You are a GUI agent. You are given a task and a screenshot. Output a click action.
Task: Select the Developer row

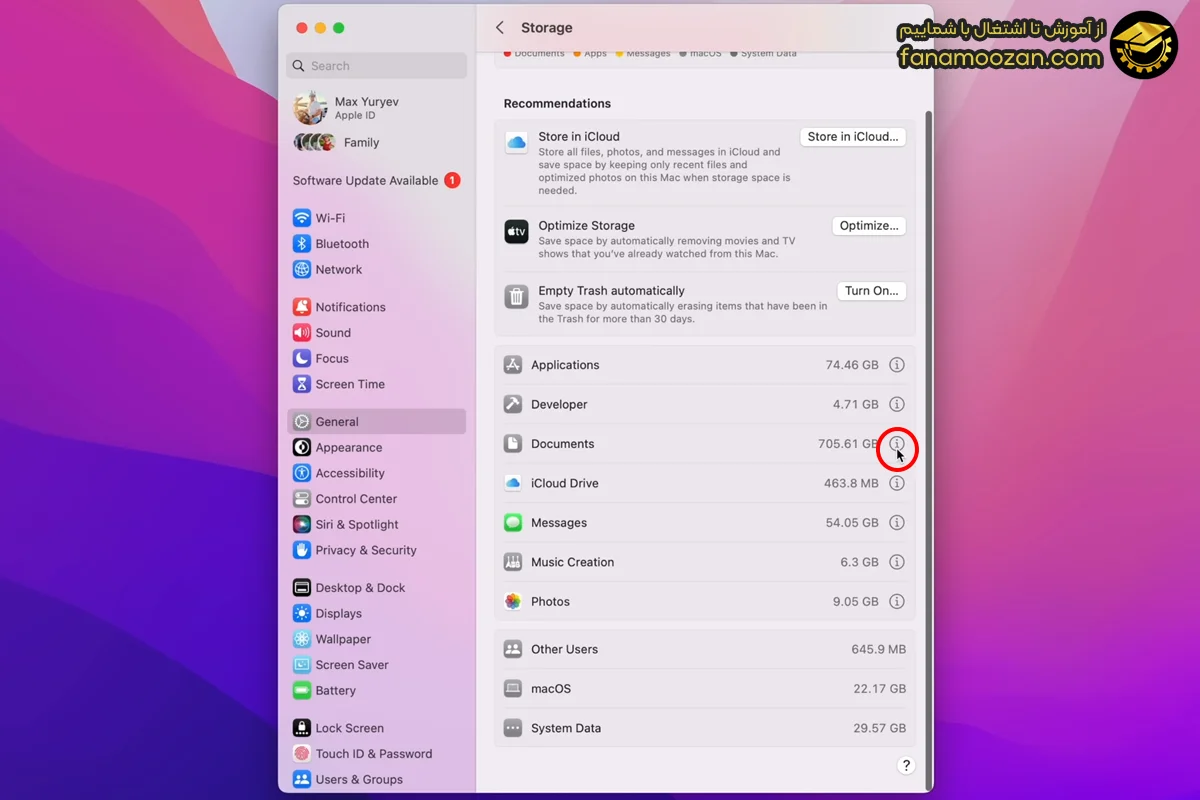(x=704, y=405)
